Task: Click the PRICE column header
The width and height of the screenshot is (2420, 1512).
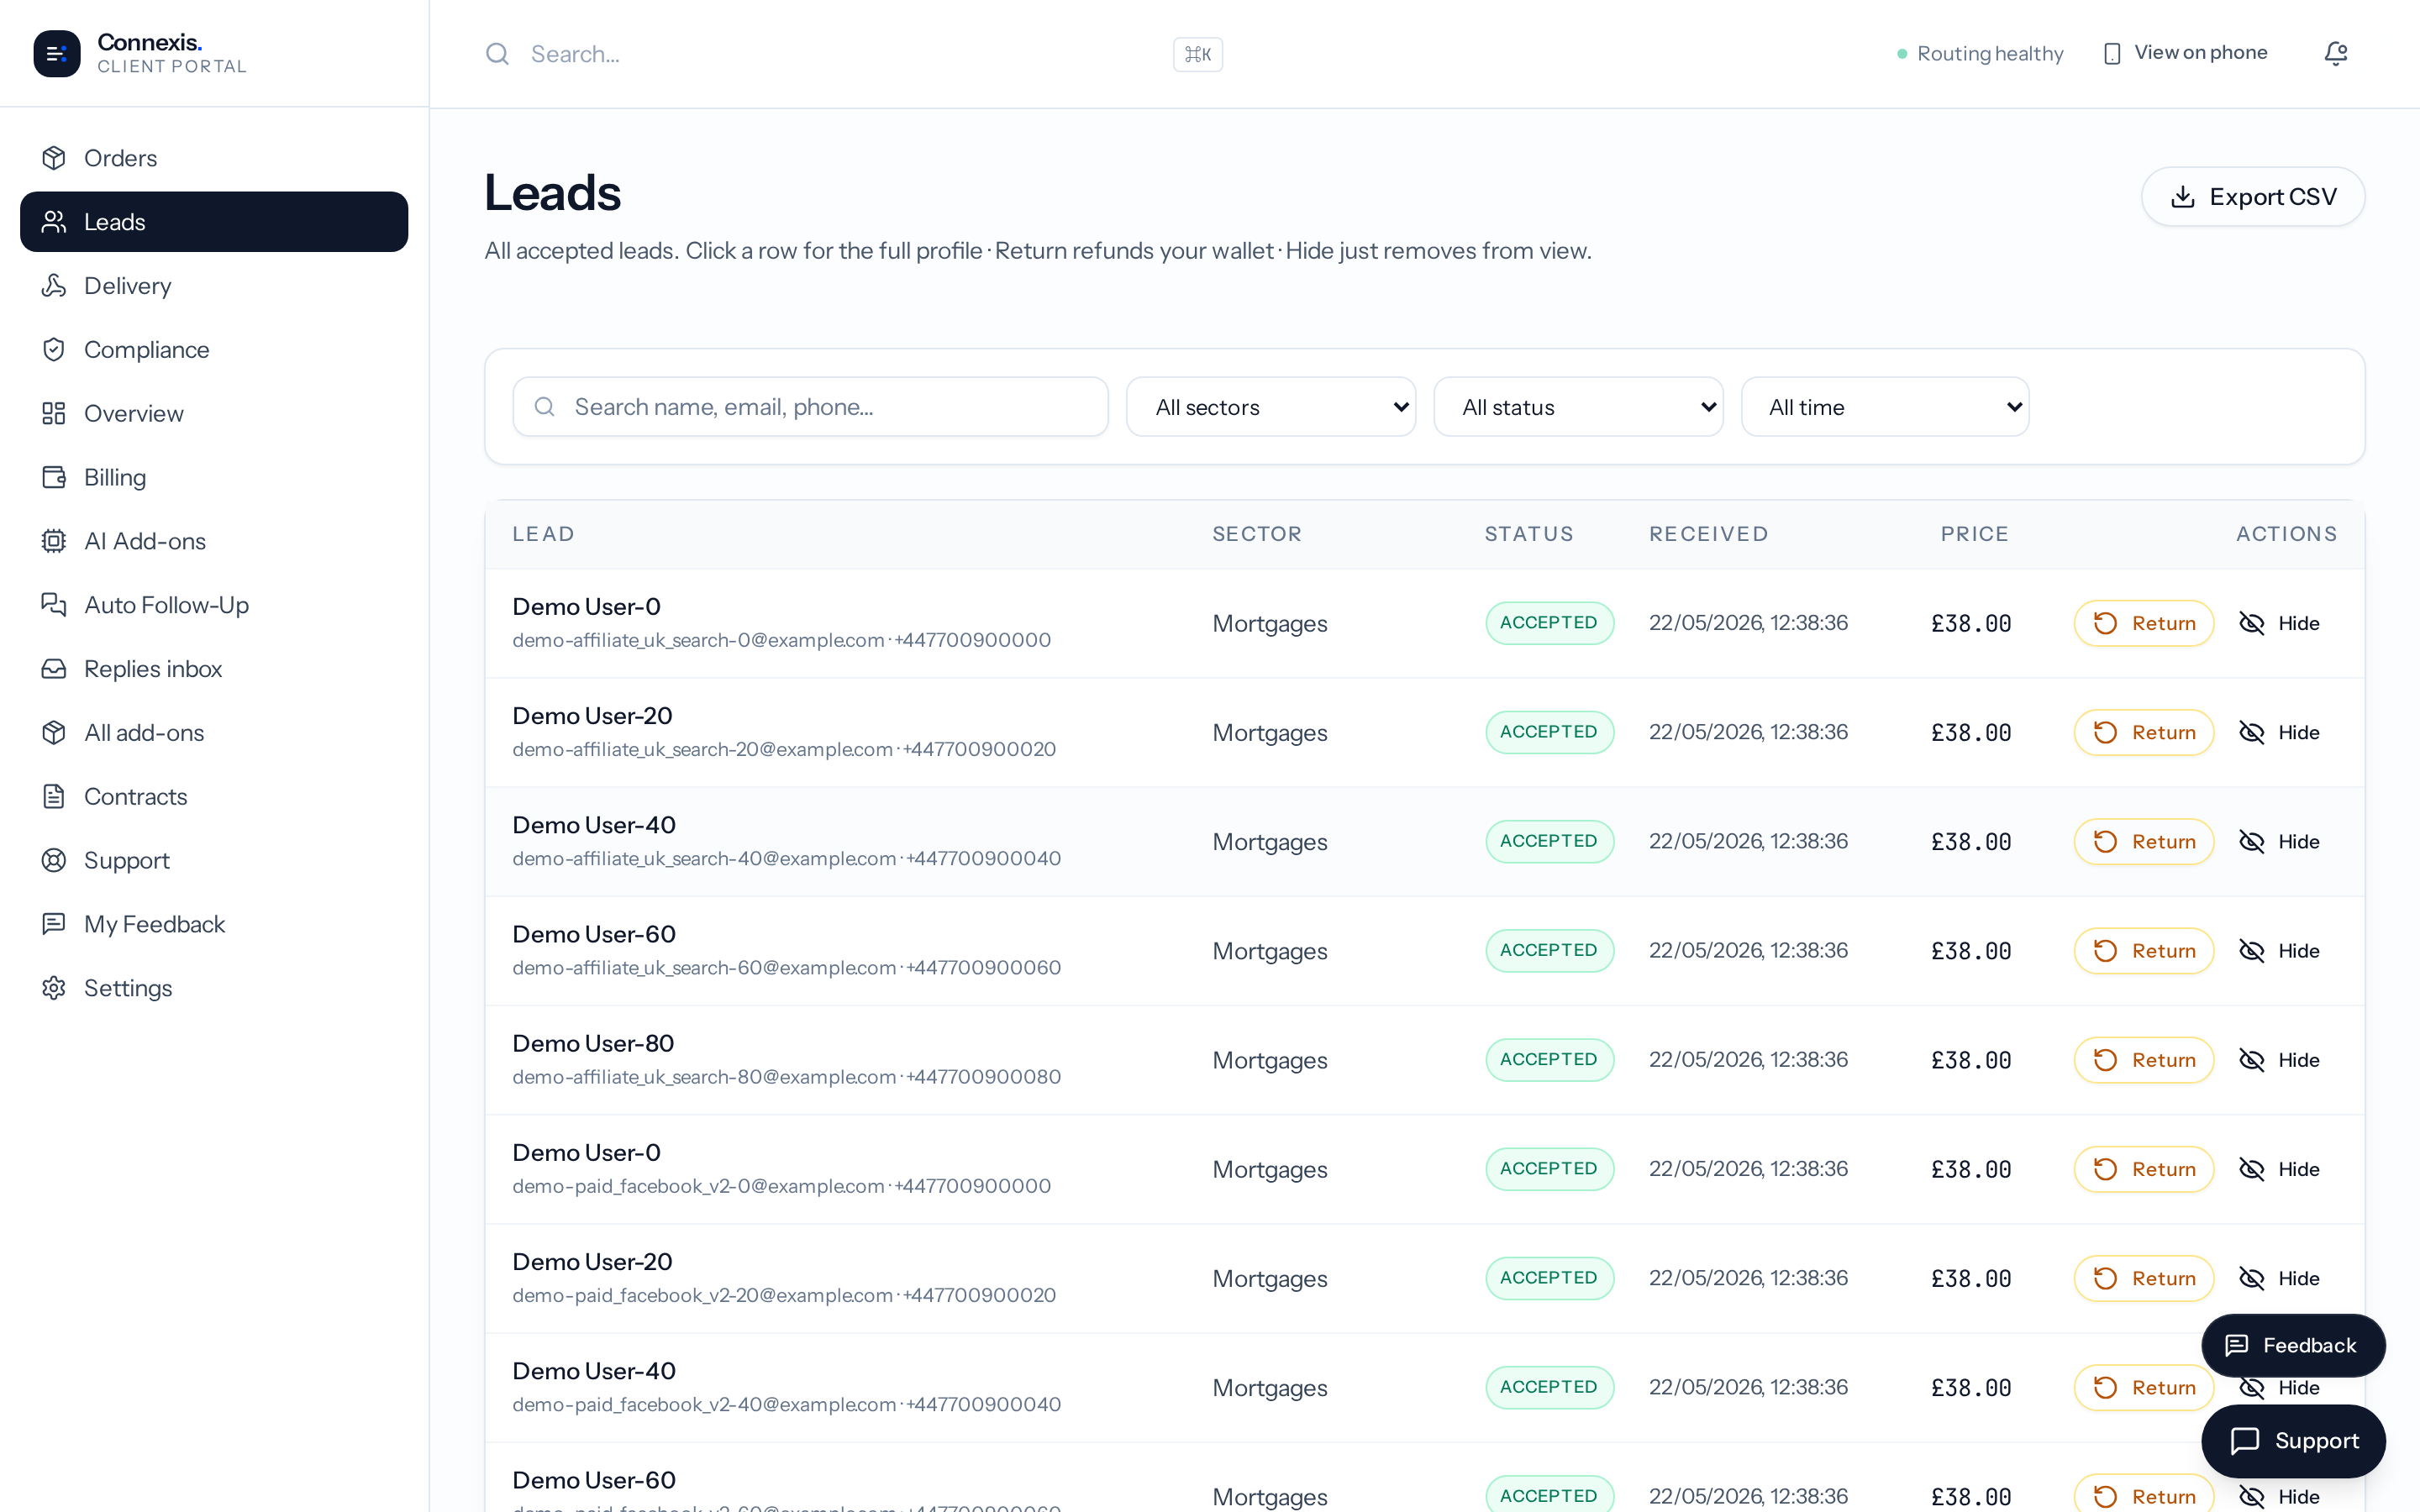Action: [x=1974, y=534]
